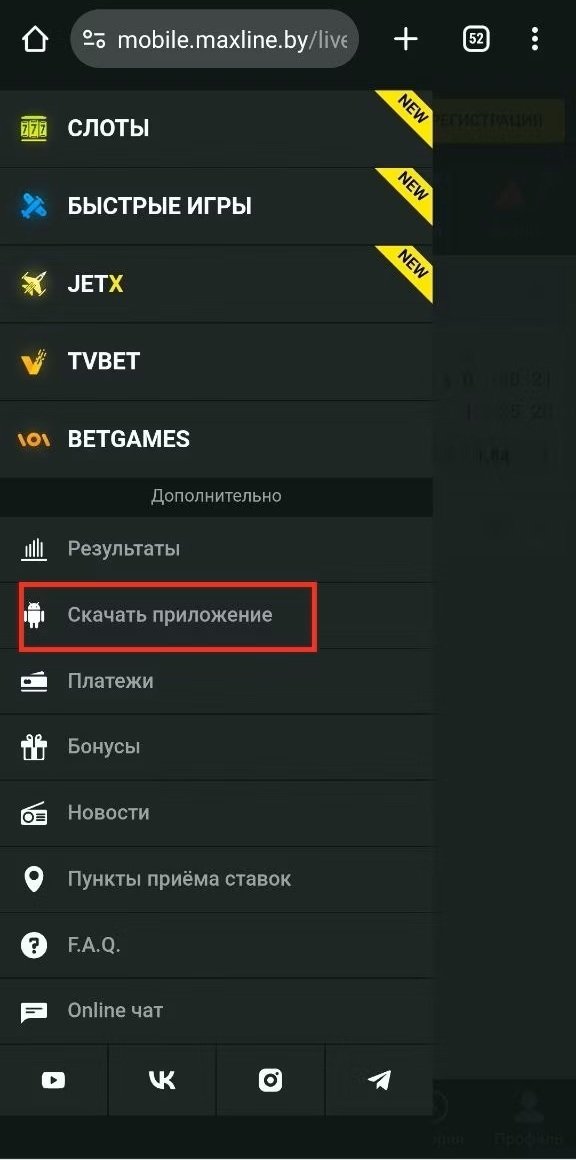Screen dimensions: 576x1160
Task: Start Online чат
Action: point(216,1011)
